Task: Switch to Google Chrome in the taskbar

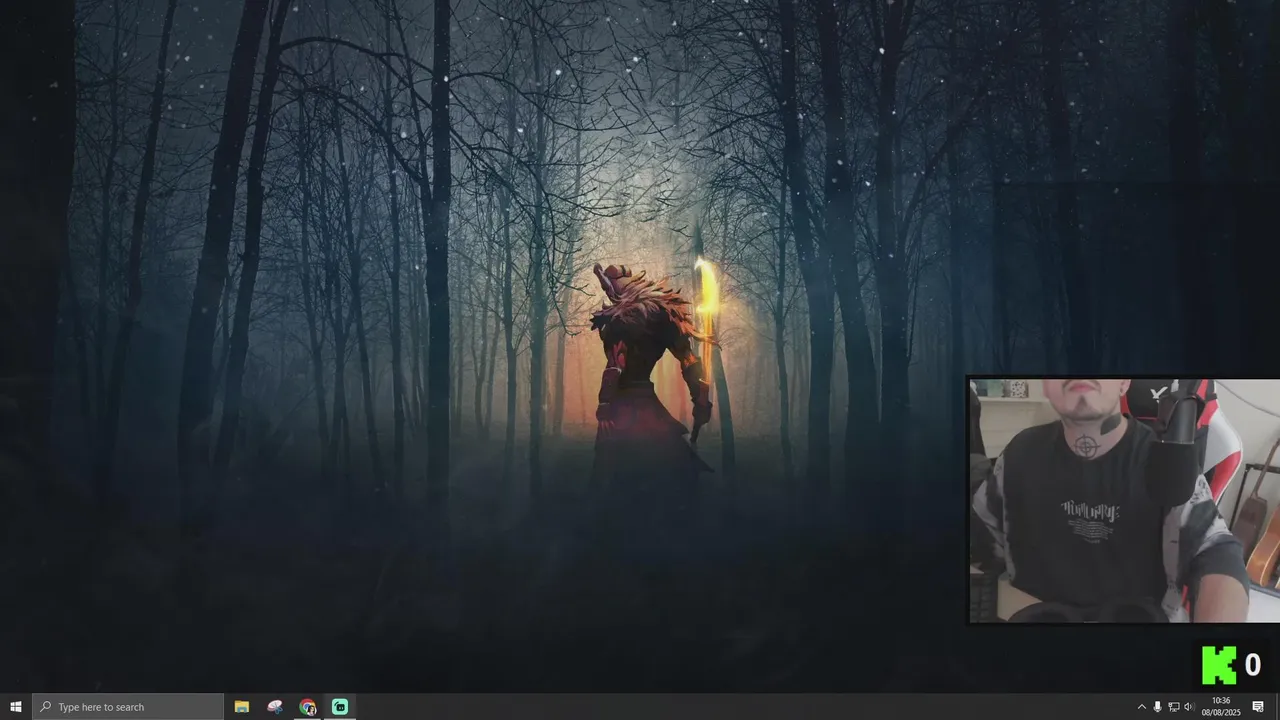Action: pos(307,707)
